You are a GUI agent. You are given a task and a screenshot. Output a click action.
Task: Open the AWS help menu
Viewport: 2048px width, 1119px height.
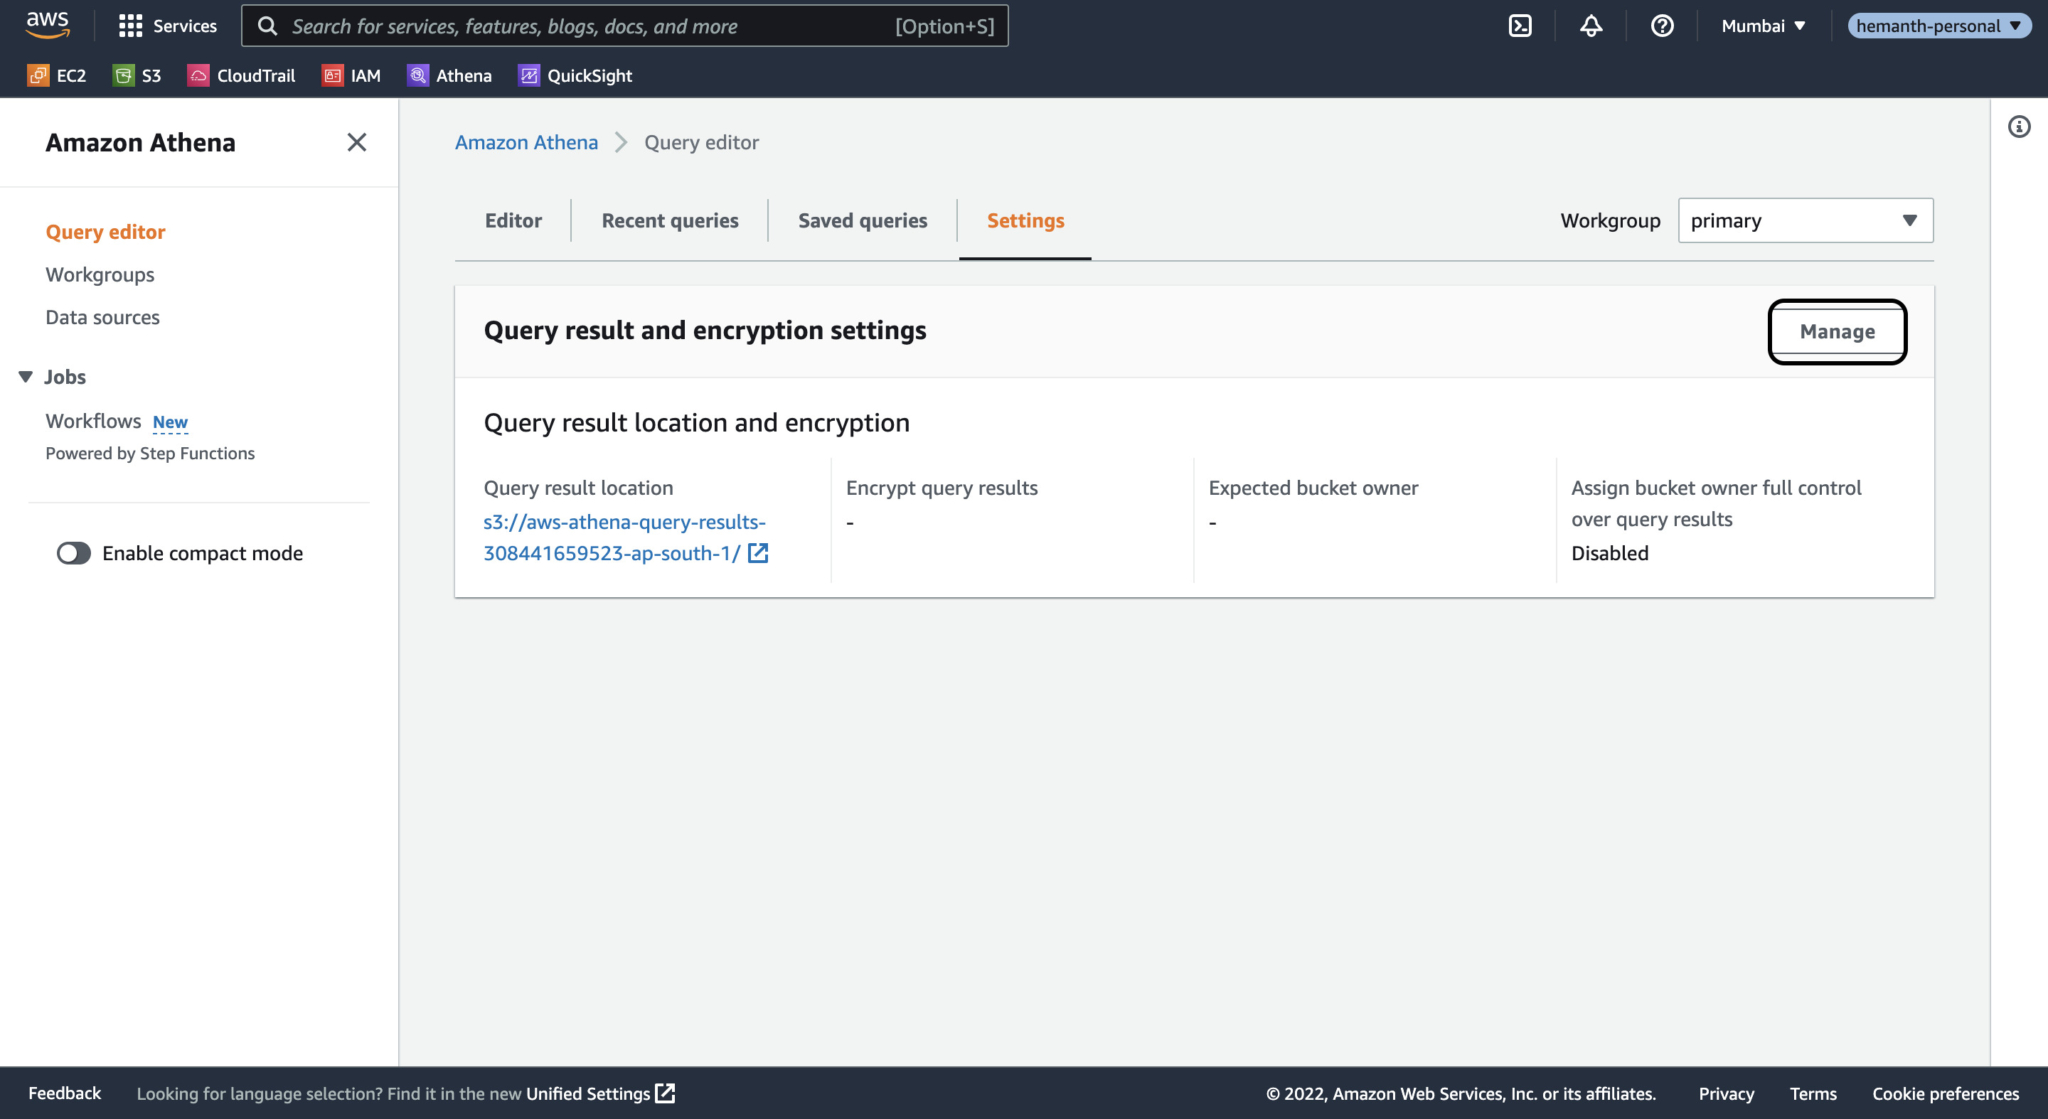pyautogui.click(x=1661, y=25)
